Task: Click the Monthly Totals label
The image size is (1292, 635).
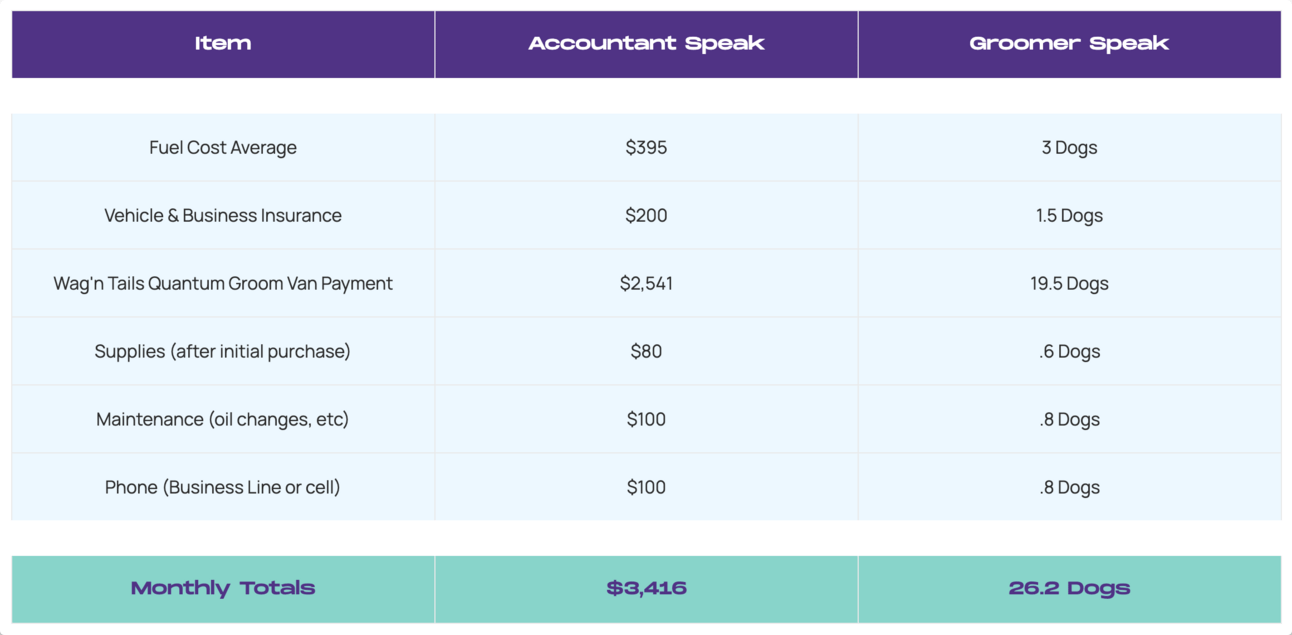Action: pyautogui.click(x=223, y=588)
